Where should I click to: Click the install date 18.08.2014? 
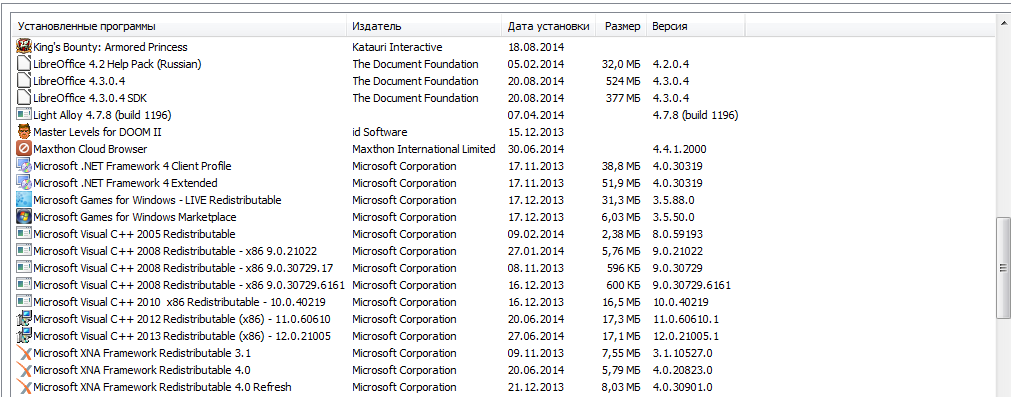[x=536, y=47]
